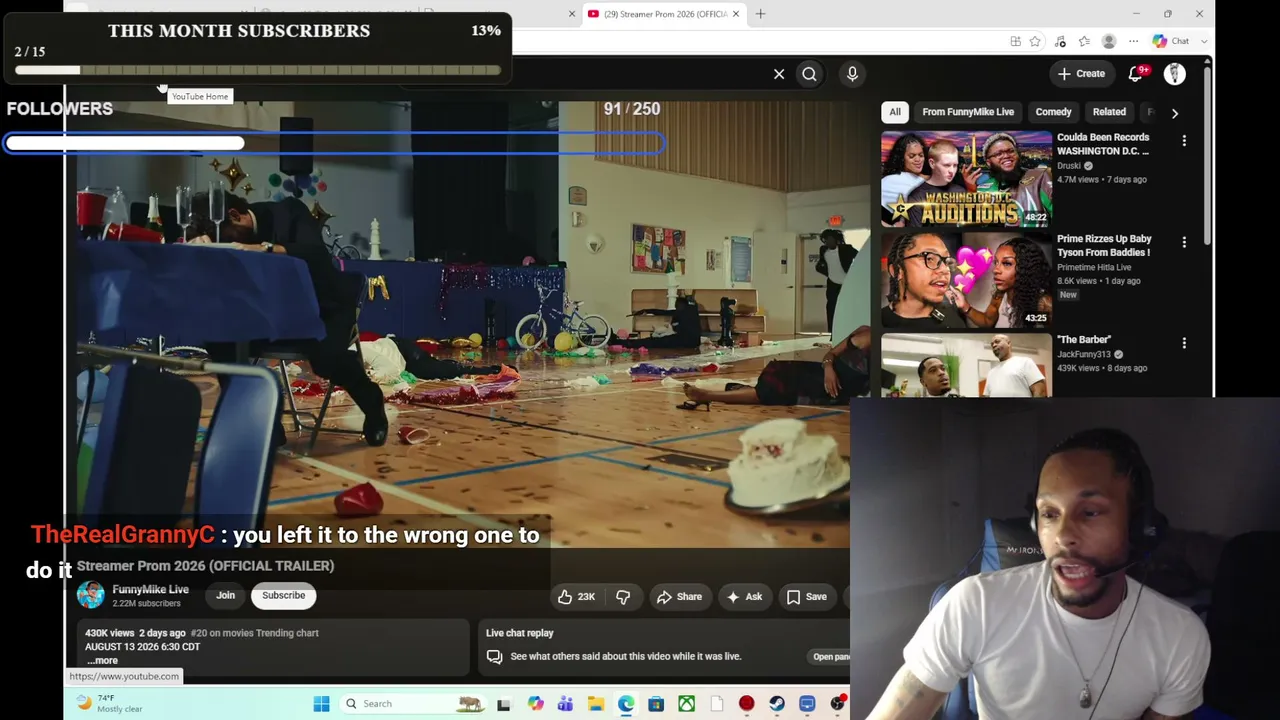The image size is (1280, 720).
Task: Click the YouTube search magnifier button
Action: pos(809,73)
